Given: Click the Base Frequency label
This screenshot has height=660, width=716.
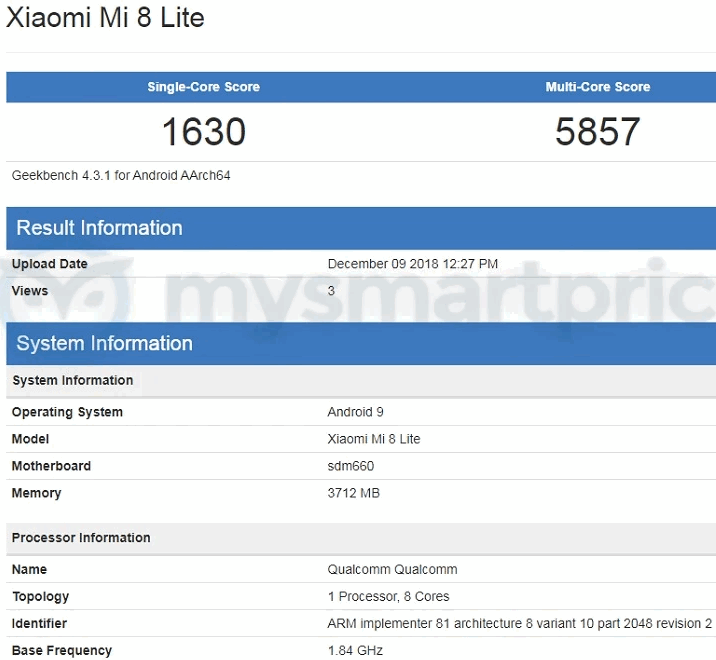Looking at the screenshot, I should pos(62,650).
